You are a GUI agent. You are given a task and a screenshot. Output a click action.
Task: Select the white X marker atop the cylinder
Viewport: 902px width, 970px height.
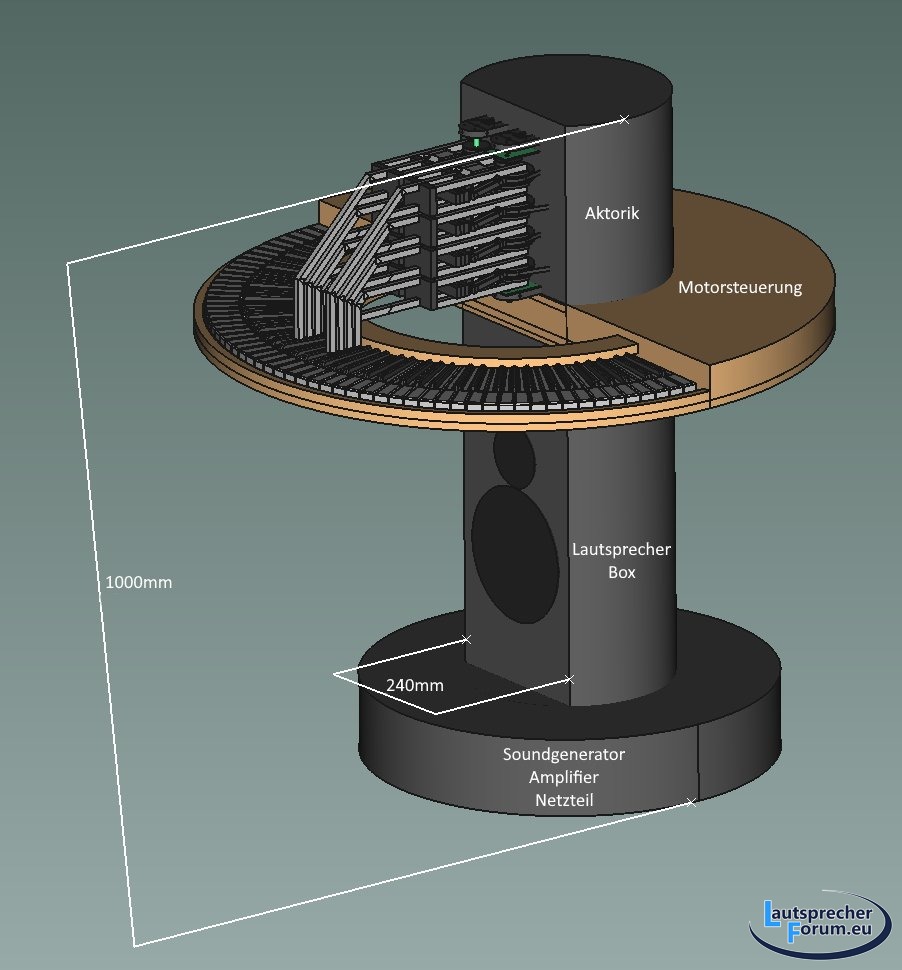[625, 120]
